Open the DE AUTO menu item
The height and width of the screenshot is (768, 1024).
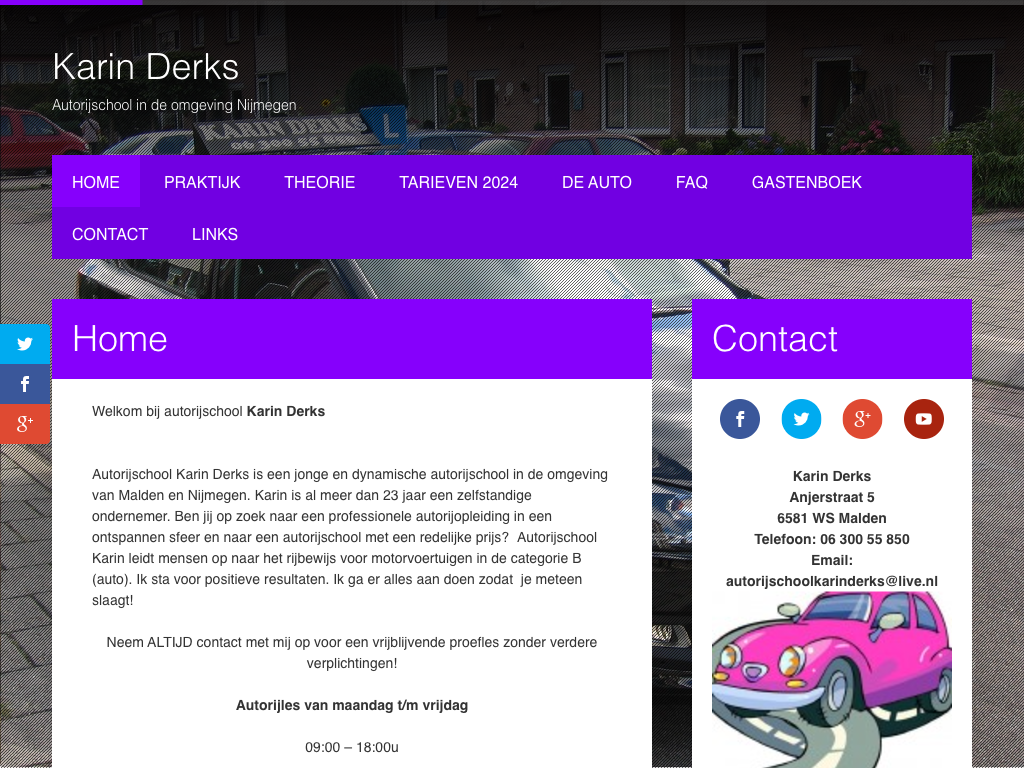597,182
